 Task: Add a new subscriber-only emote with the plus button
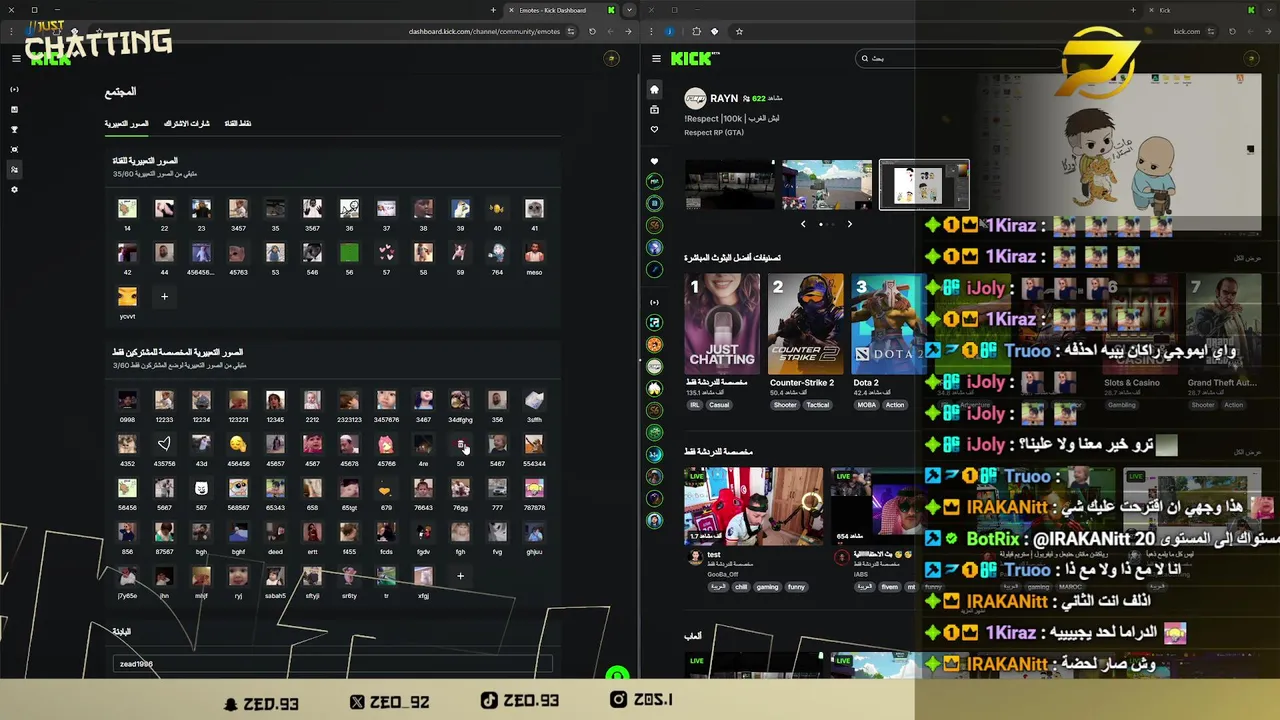point(460,575)
